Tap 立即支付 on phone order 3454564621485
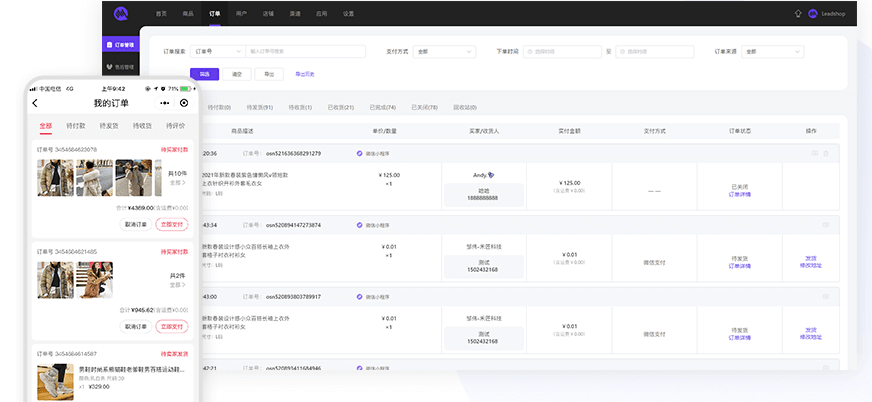Viewport: 872px width, 402px height. click(x=172, y=326)
